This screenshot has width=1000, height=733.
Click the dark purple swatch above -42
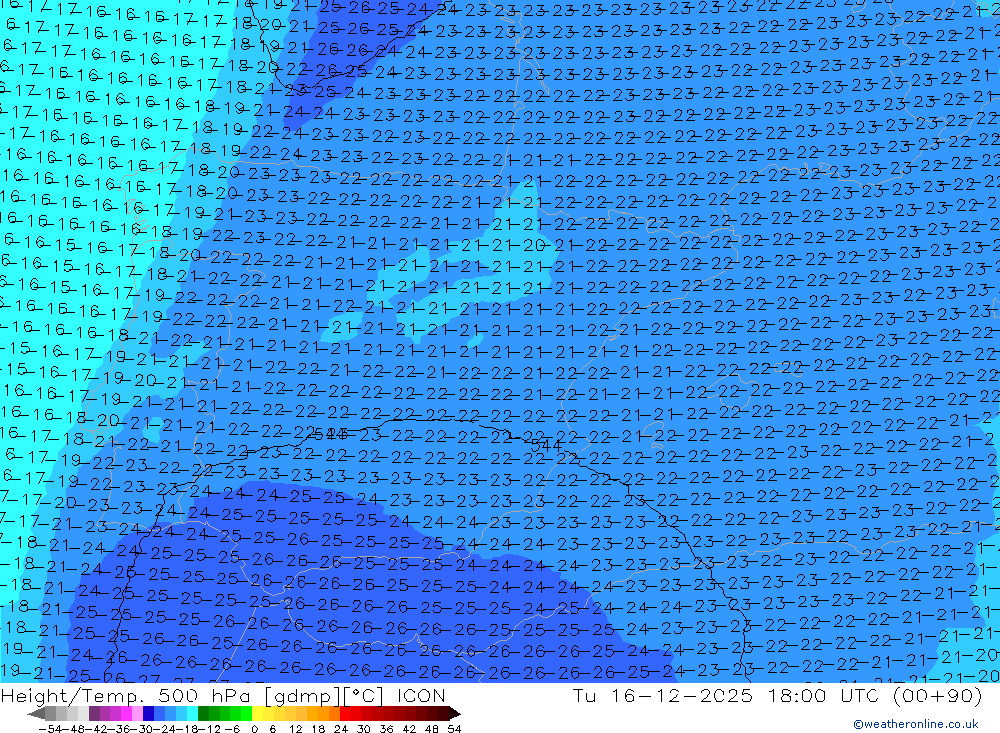point(94,714)
